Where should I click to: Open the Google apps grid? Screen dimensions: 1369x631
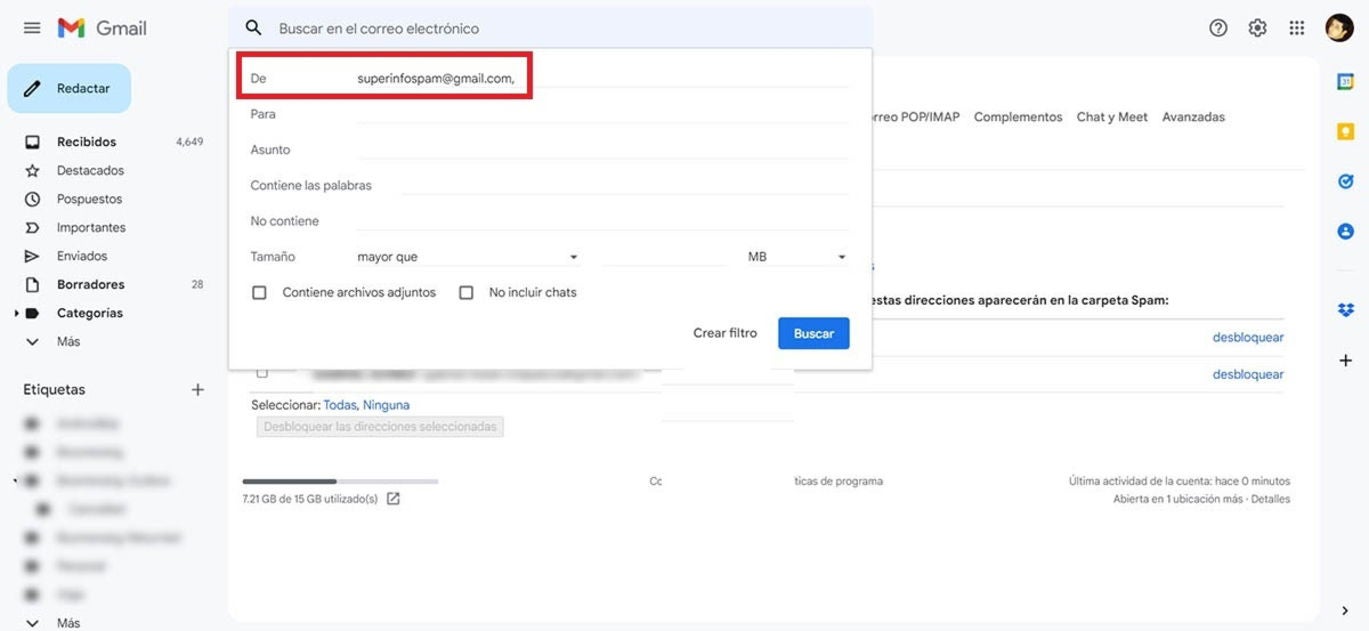point(1297,27)
